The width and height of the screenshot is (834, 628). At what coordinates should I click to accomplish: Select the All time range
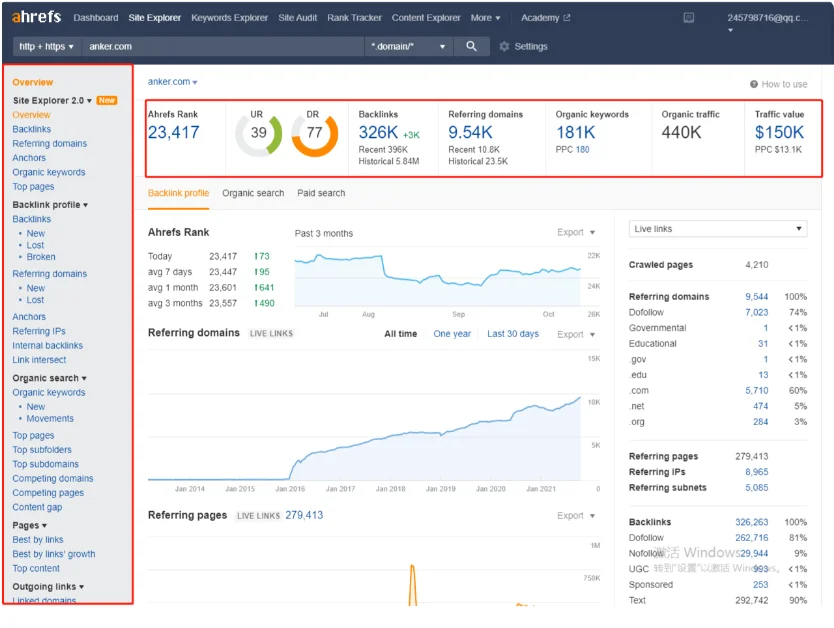point(401,333)
